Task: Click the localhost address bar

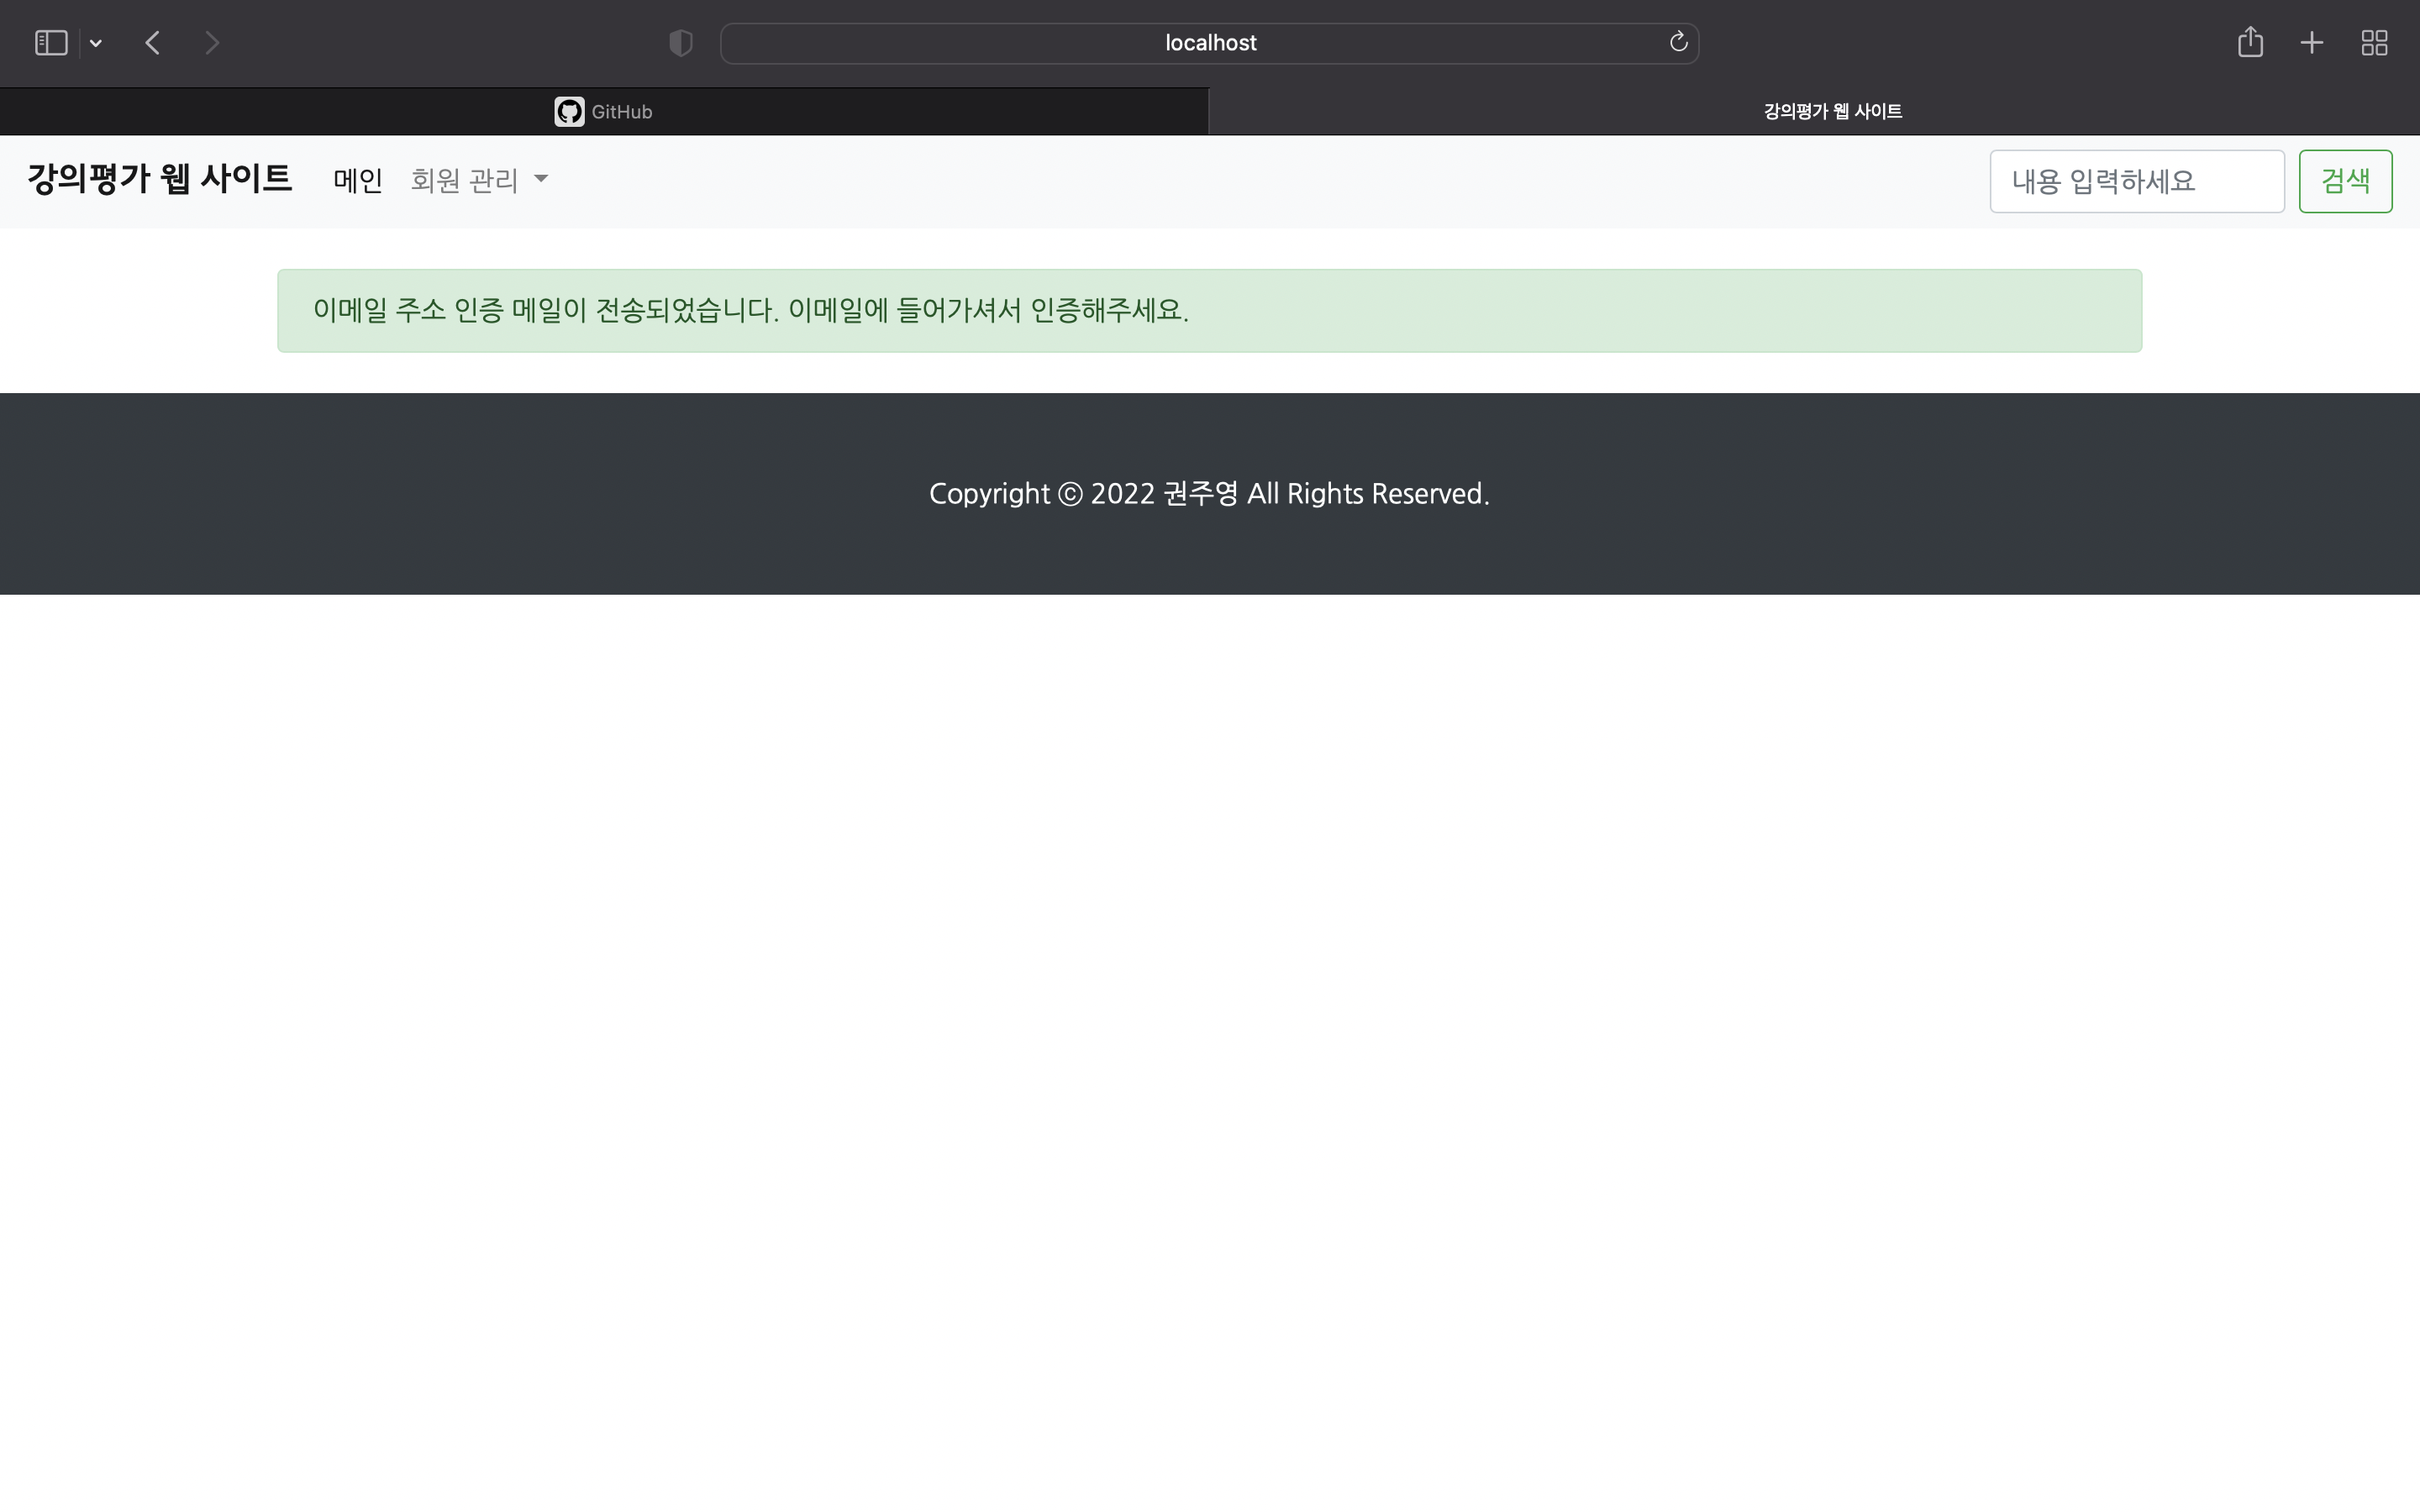Action: pyautogui.click(x=1209, y=43)
